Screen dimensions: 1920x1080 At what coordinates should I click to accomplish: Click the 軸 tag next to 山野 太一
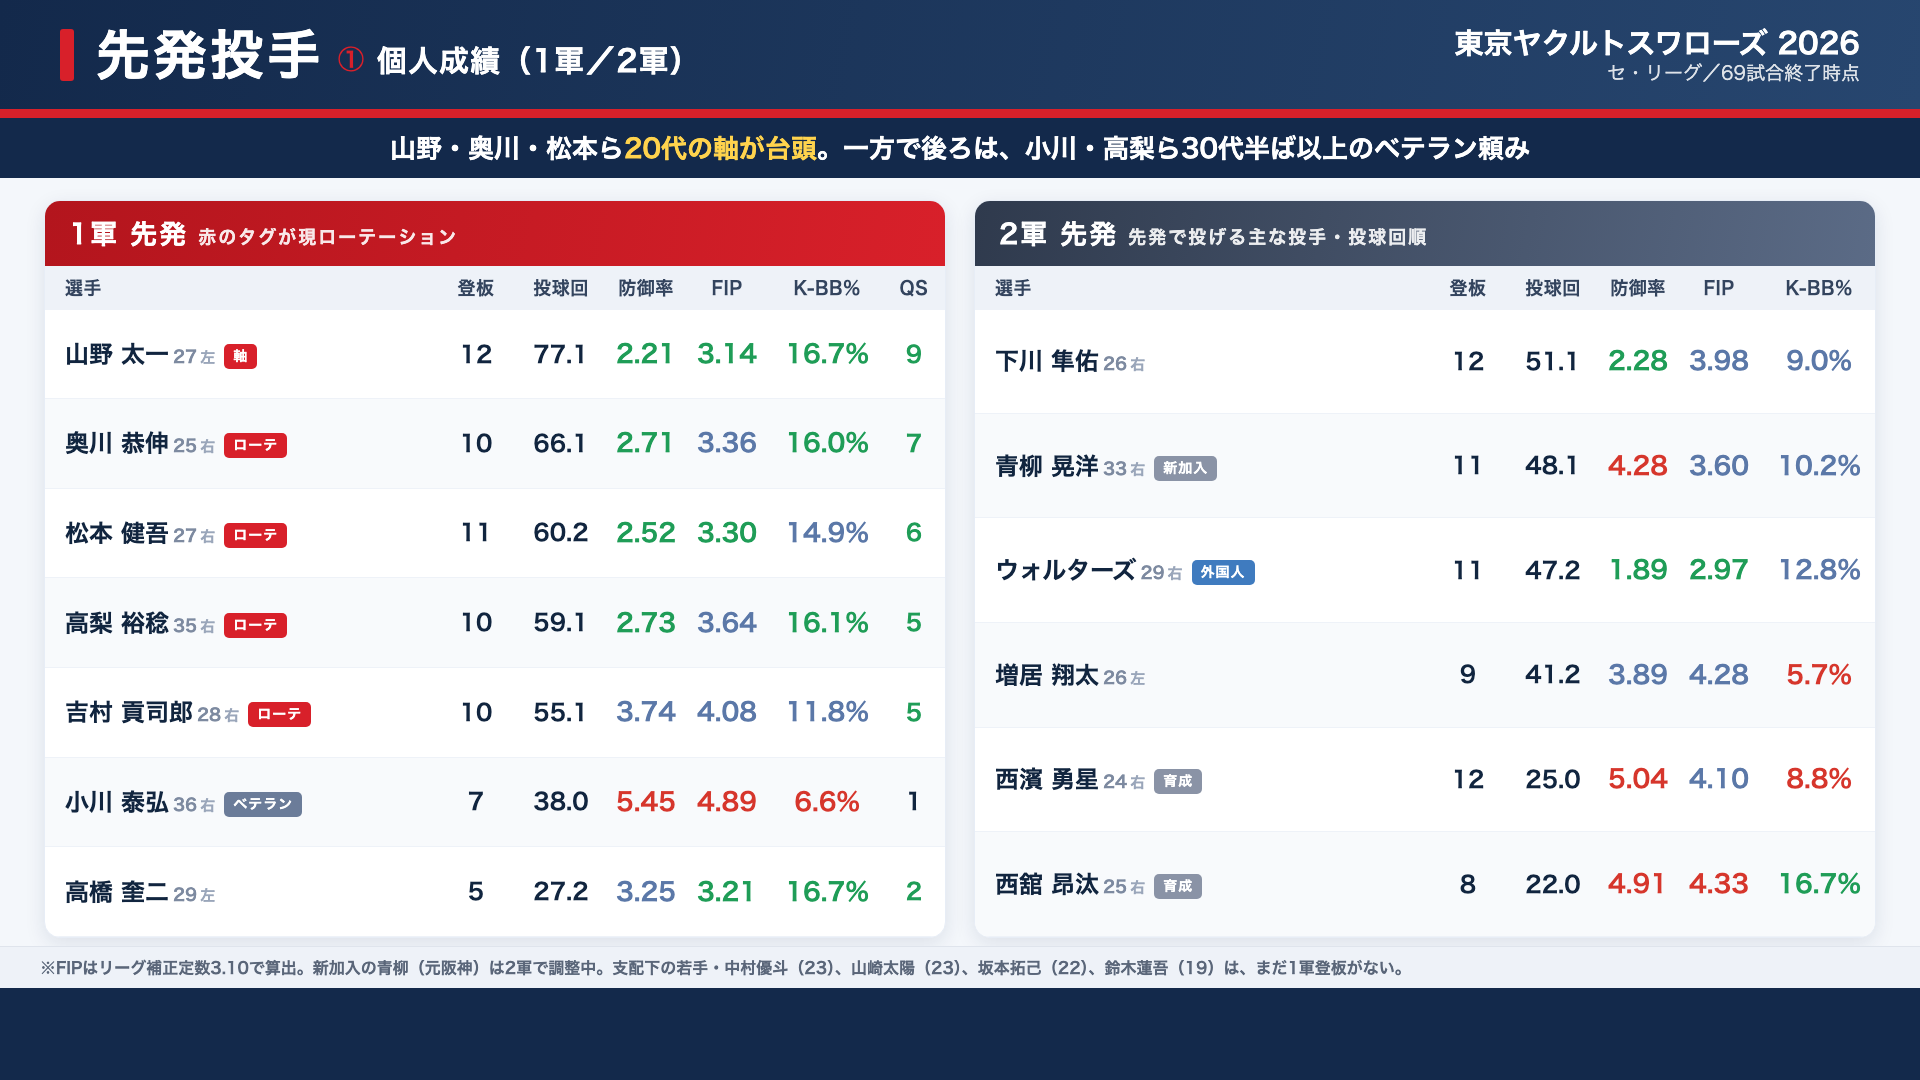[x=240, y=356]
